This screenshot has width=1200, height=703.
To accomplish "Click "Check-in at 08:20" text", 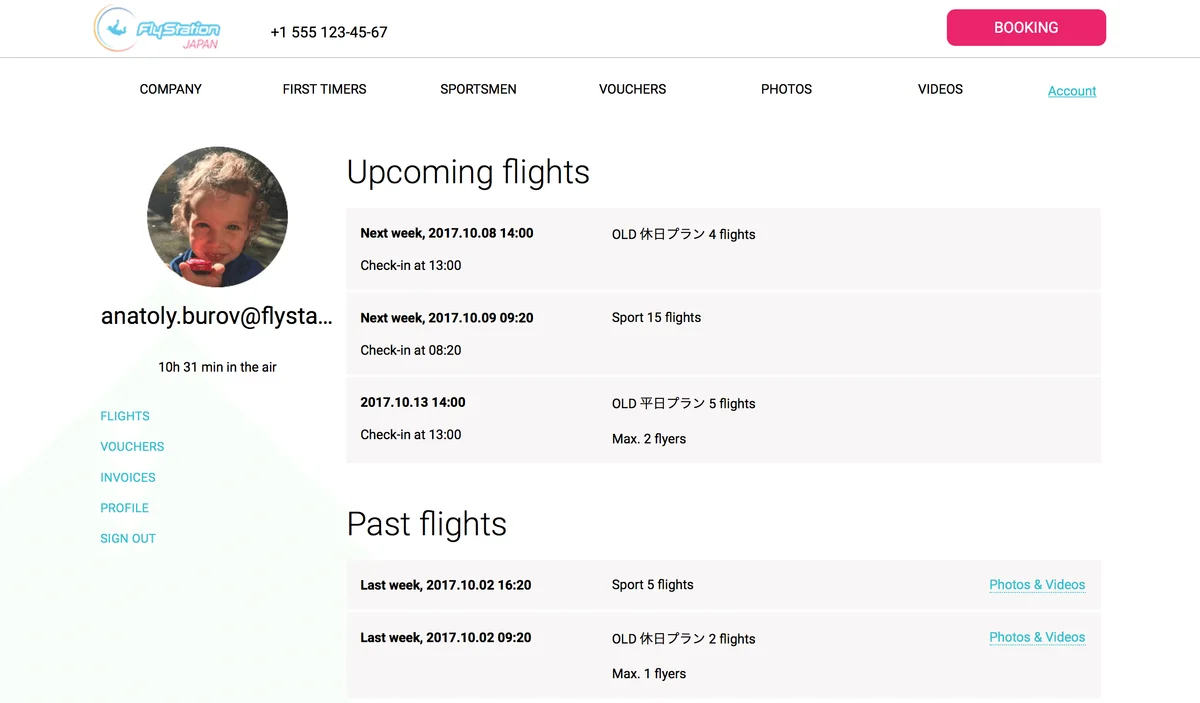I will (x=411, y=350).
